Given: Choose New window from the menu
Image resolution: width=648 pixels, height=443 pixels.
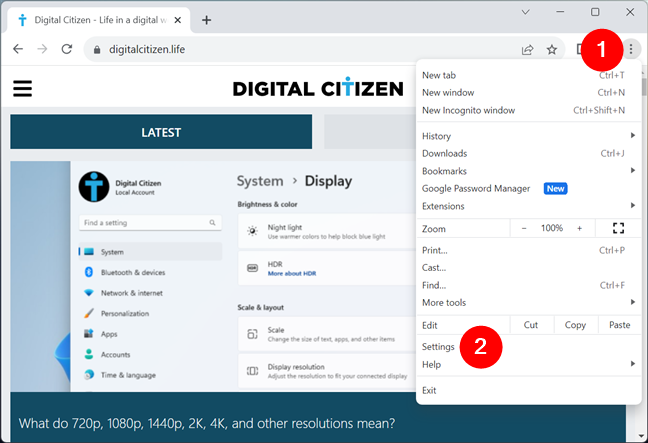Looking at the screenshot, I should [x=529, y=93].
